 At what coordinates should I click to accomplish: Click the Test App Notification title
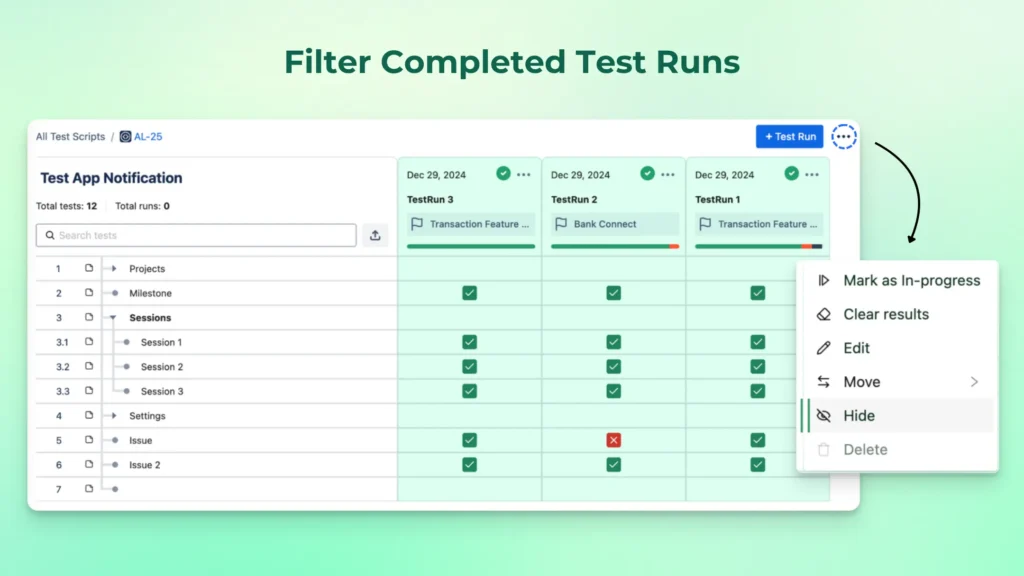coord(111,178)
